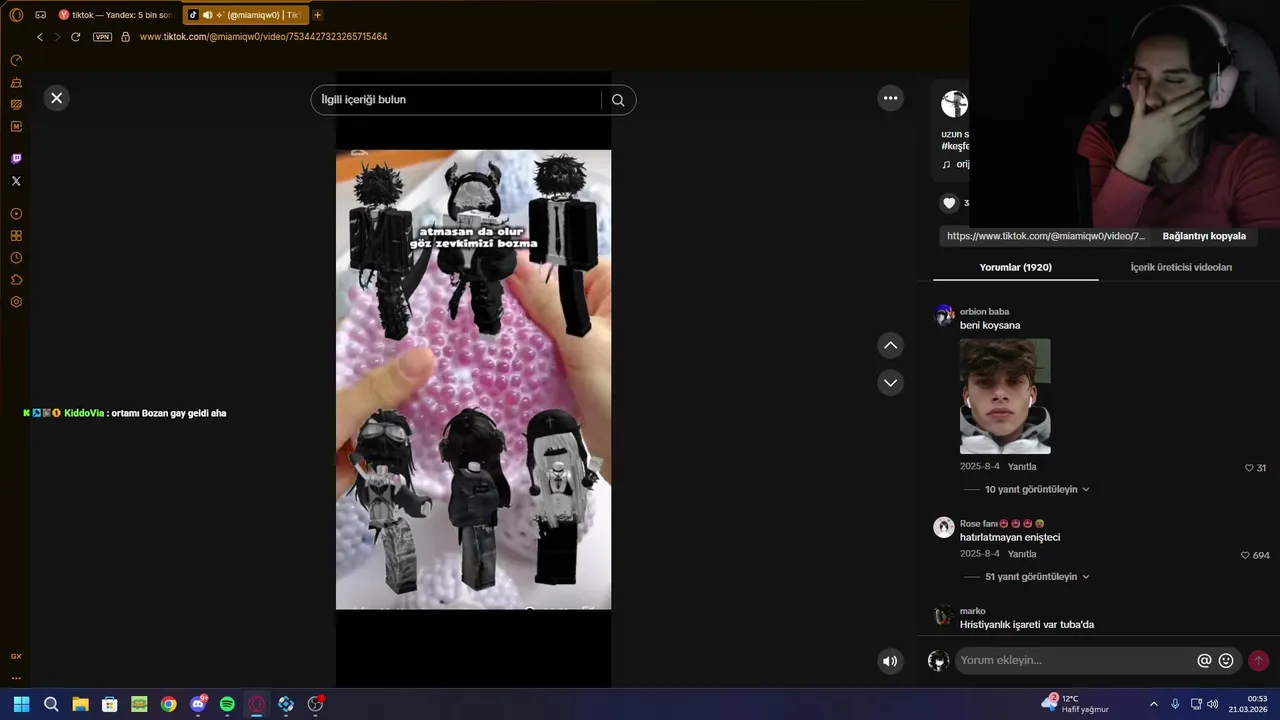Insert a mention with the @ icon
Screen dimensions: 1280x720
pyautogui.click(x=1204, y=661)
